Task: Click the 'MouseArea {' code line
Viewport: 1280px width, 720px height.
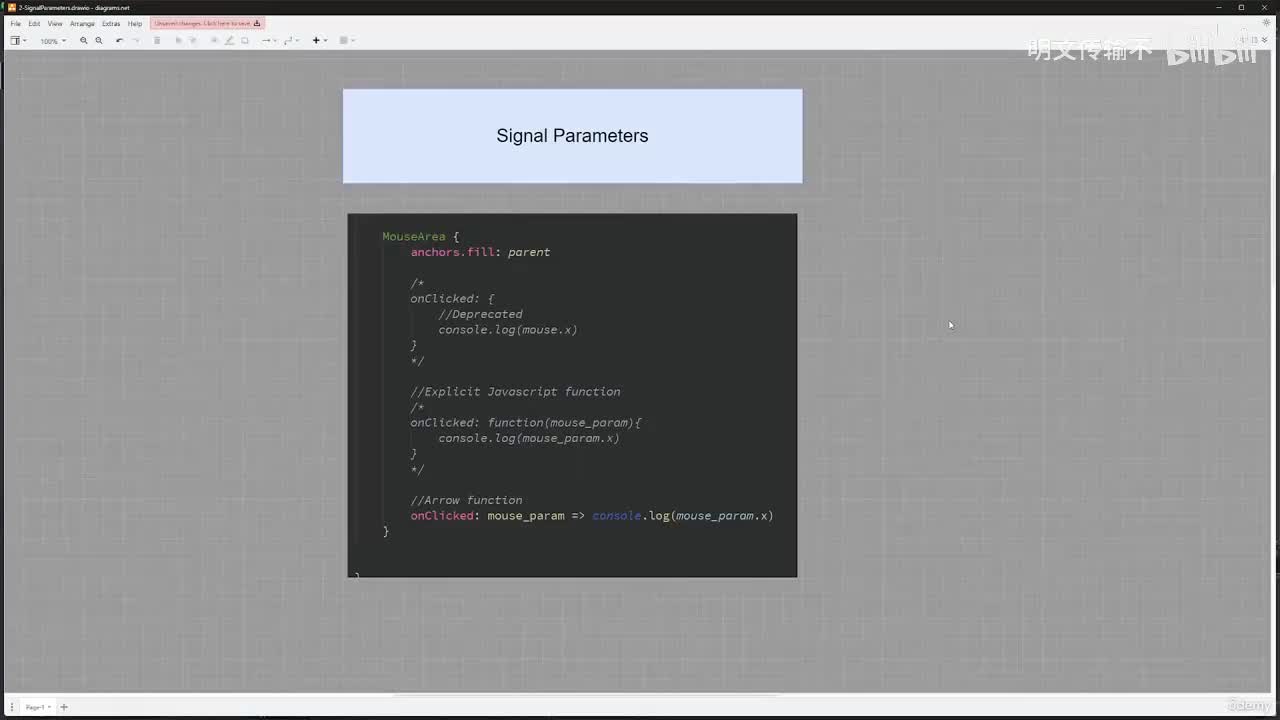Action: [420, 237]
